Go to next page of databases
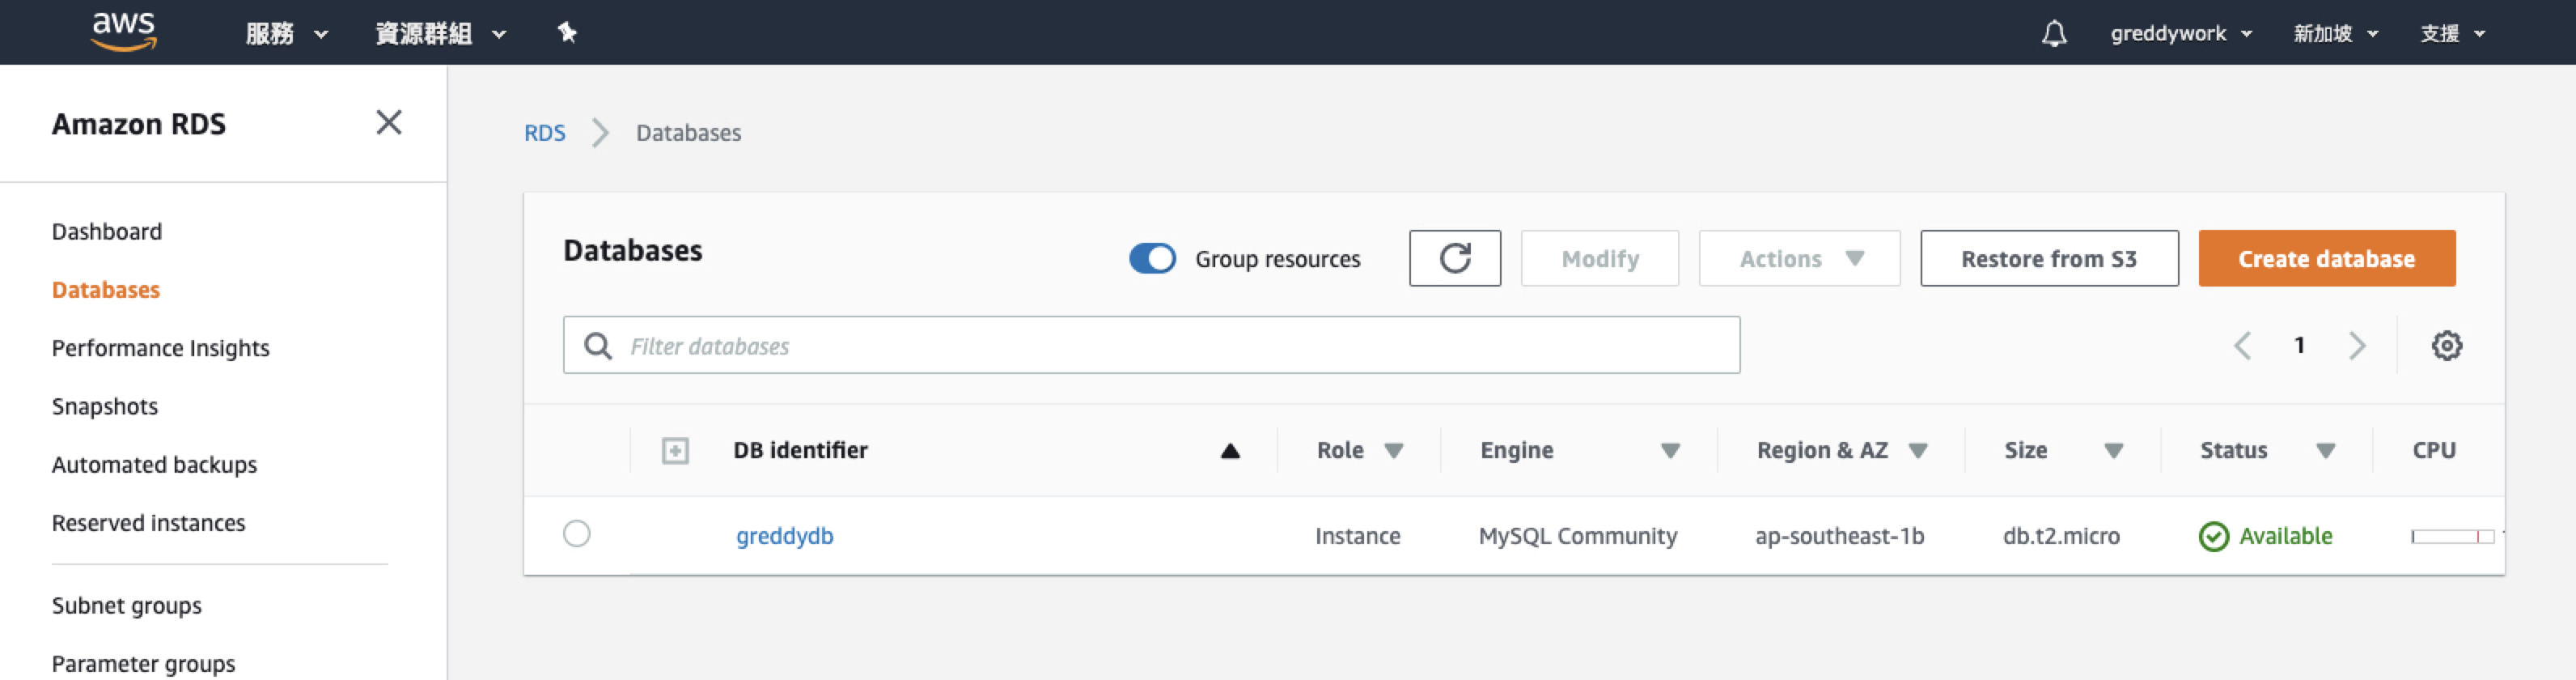The width and height of the screenshot is (2576, 680). tap(2357, 346)
